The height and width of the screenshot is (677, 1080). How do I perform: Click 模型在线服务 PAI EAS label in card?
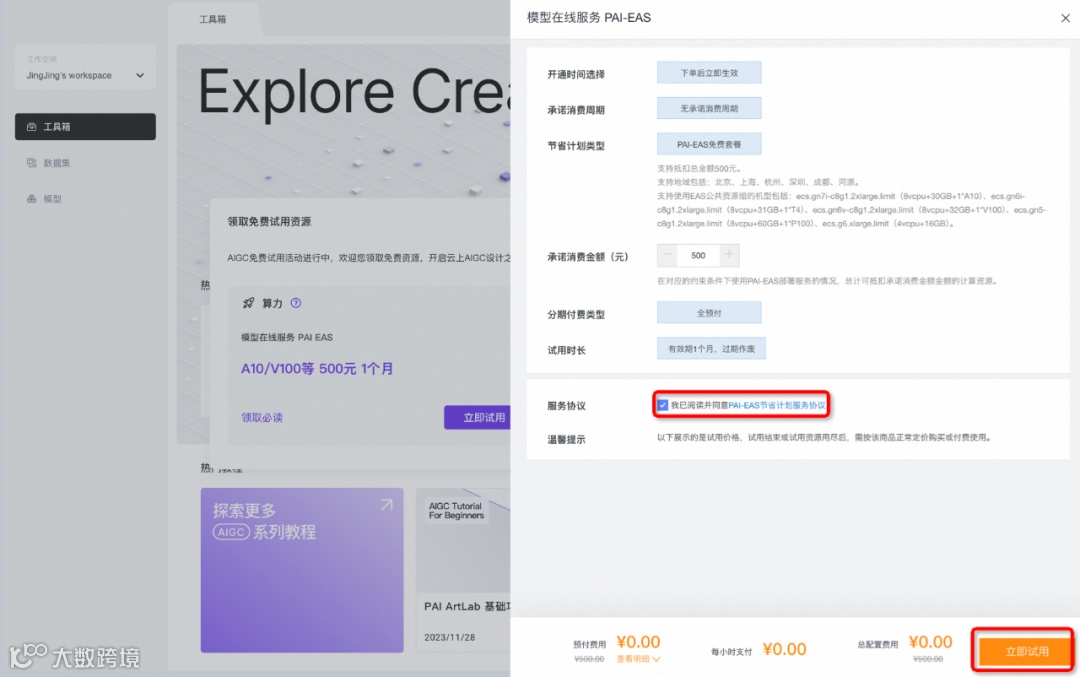coord(287,337)
